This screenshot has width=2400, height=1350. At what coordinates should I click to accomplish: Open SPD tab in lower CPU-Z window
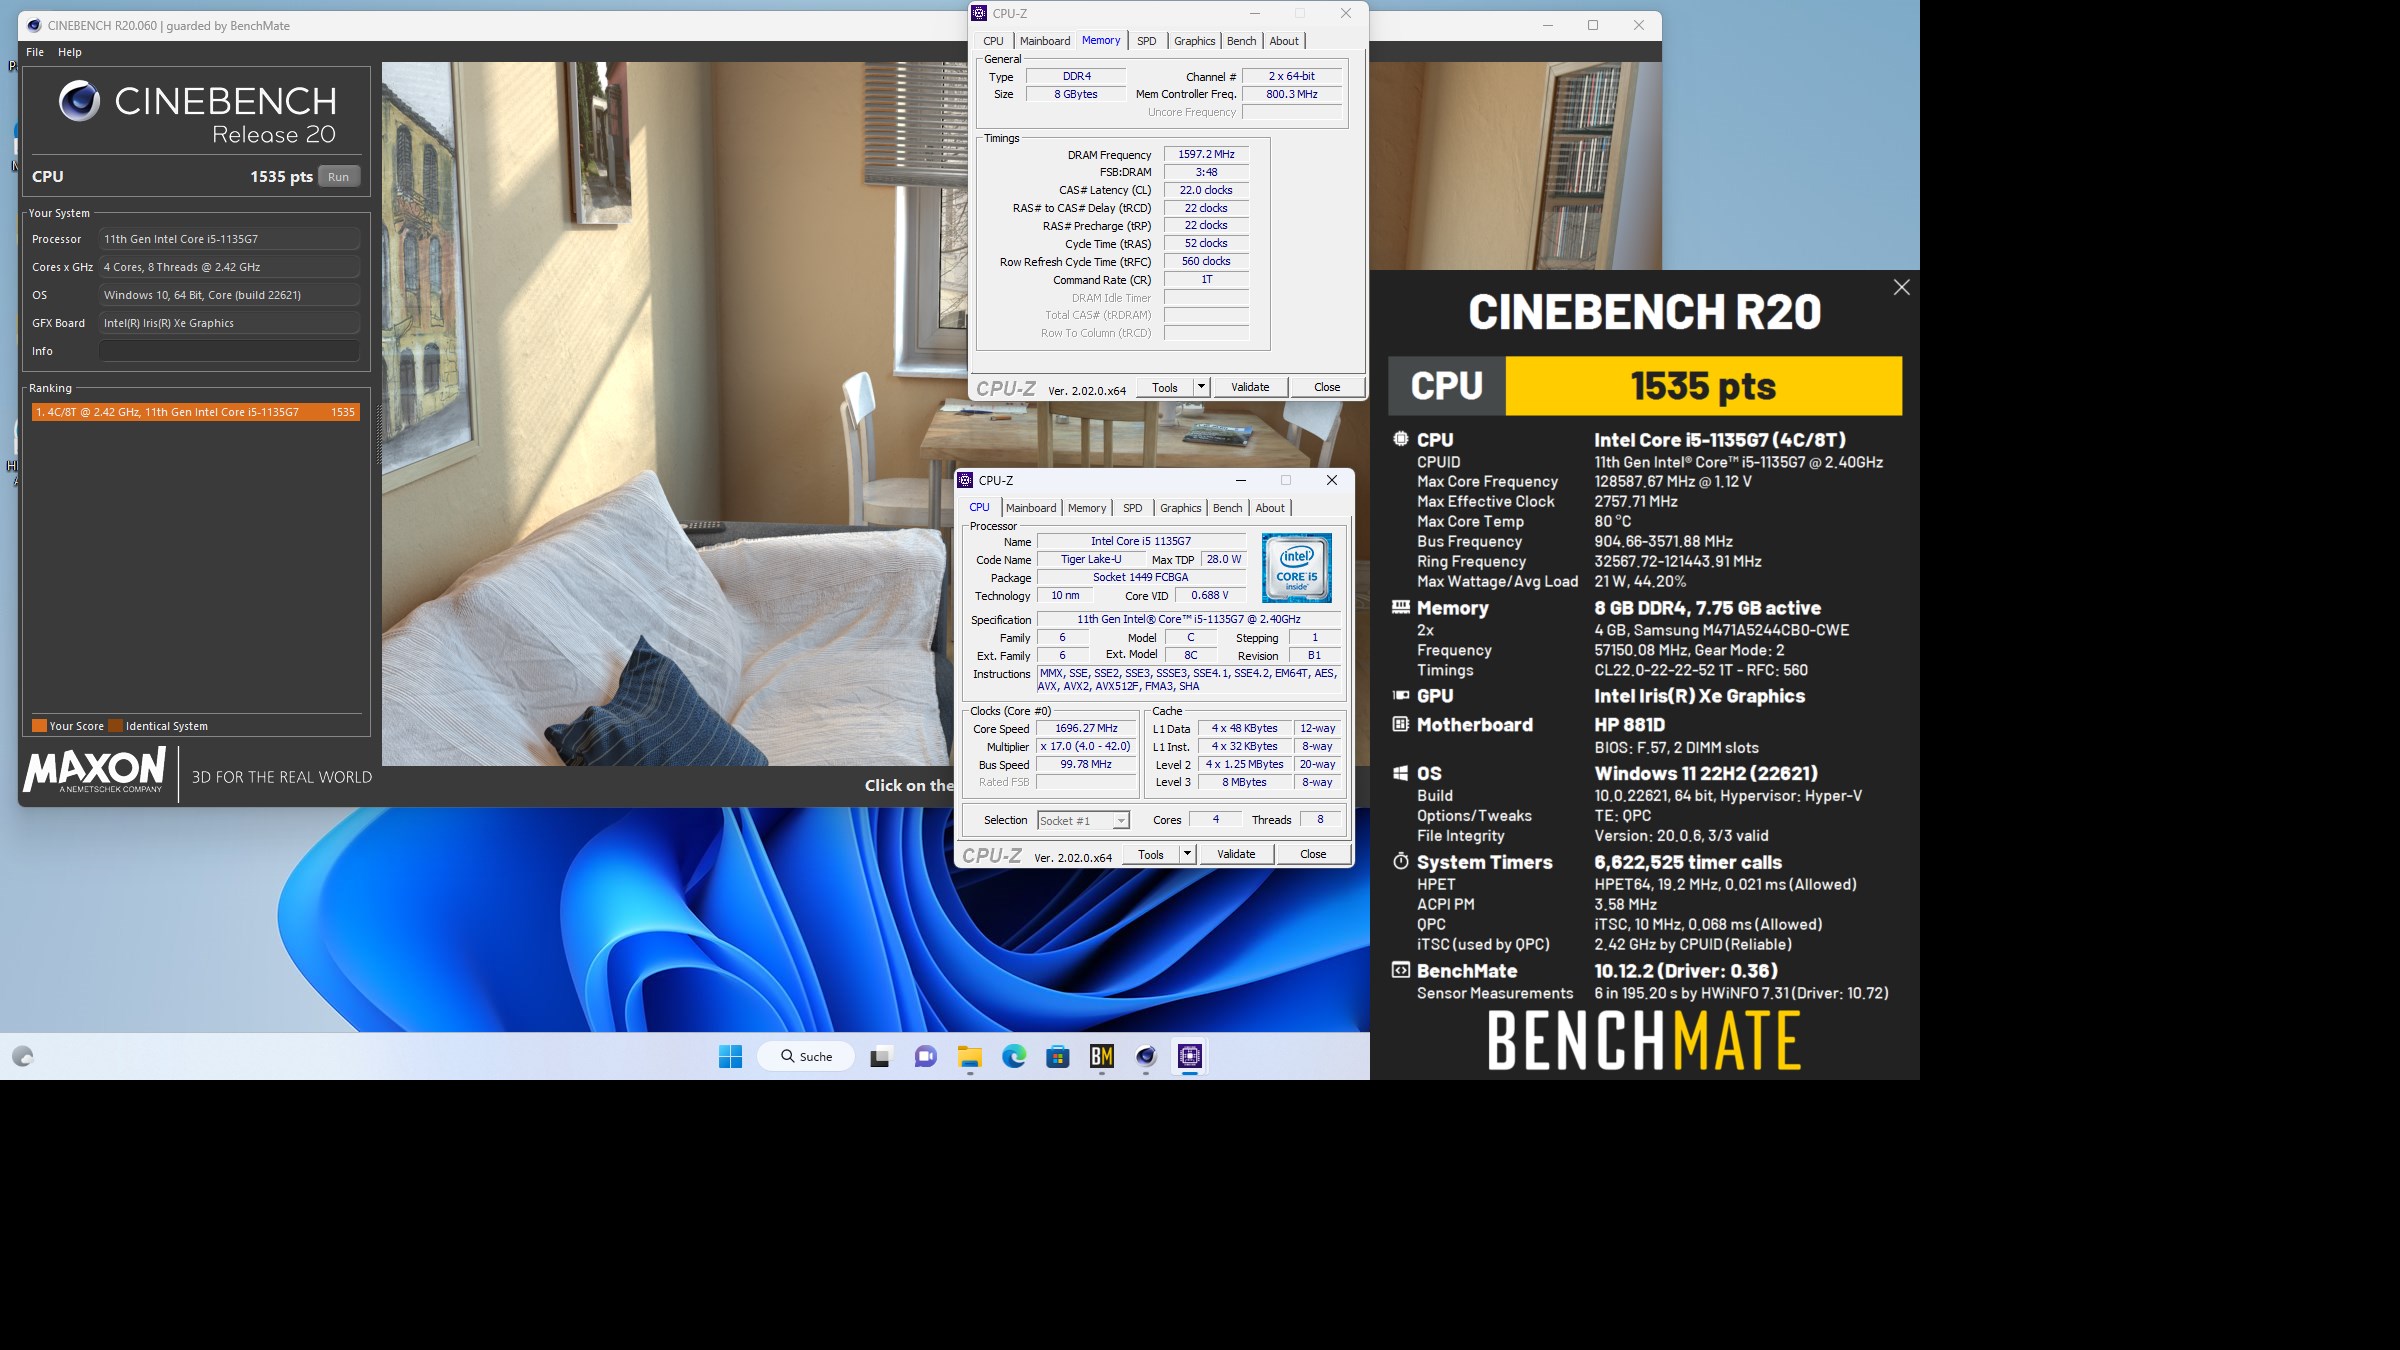(1132, 508)
